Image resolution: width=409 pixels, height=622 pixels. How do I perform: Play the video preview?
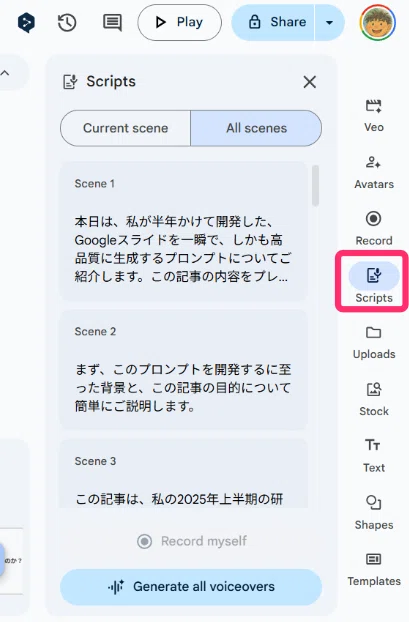pos(179,23)
